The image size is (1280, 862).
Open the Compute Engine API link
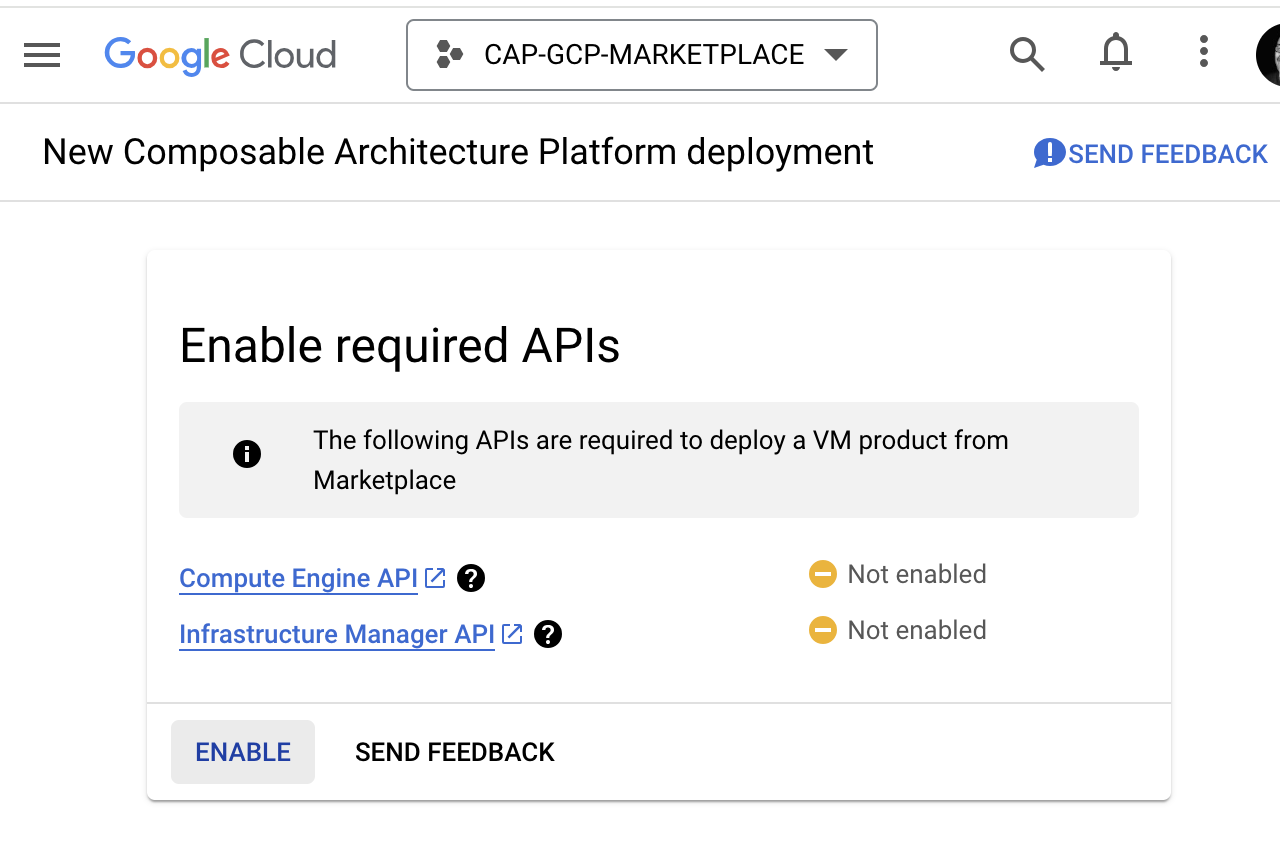[298, 579]
